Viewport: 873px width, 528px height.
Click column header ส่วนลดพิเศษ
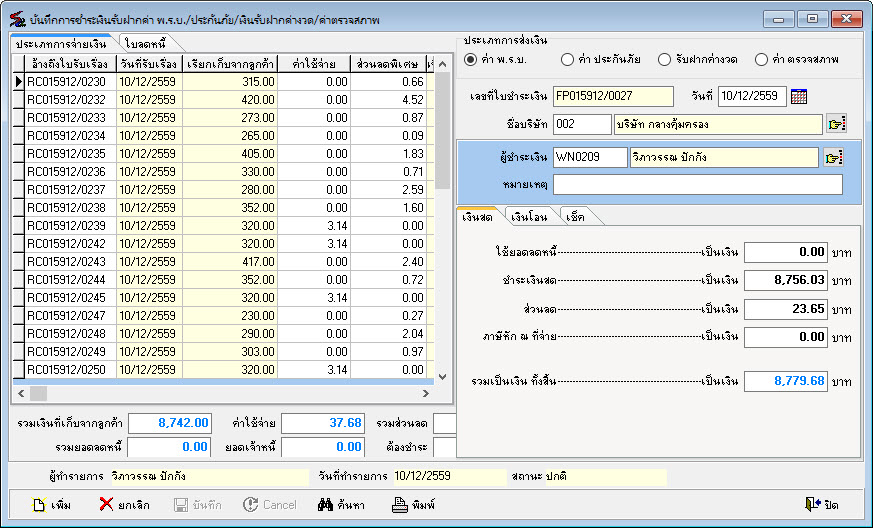pyautogui.click(x=389, y=64)
